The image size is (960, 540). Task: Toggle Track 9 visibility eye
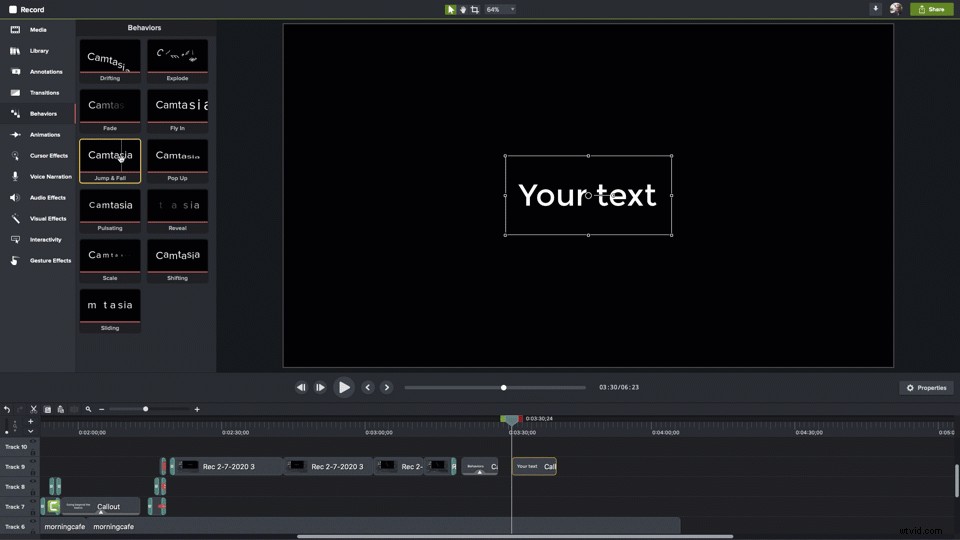click(x=33, y=462)
